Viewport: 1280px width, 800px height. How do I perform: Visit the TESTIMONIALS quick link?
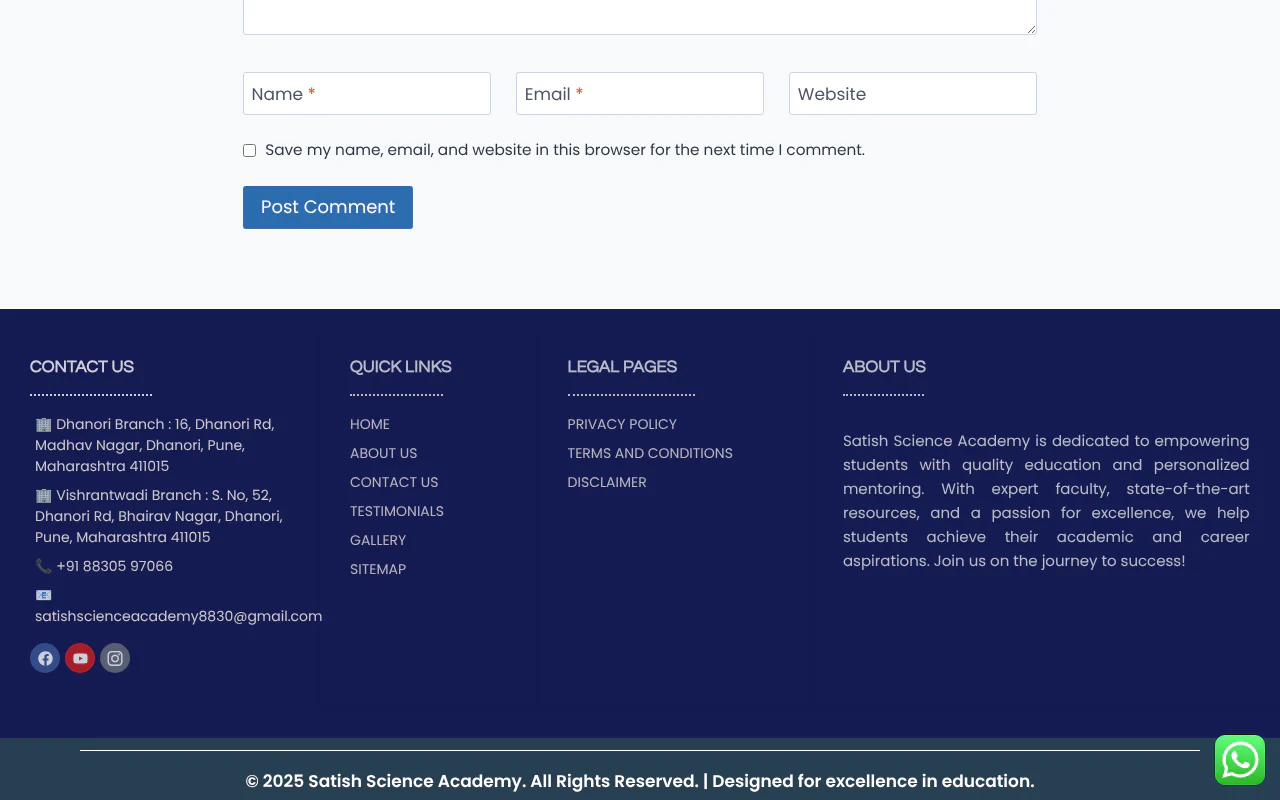pyautogui.click(x=397, y=511)
